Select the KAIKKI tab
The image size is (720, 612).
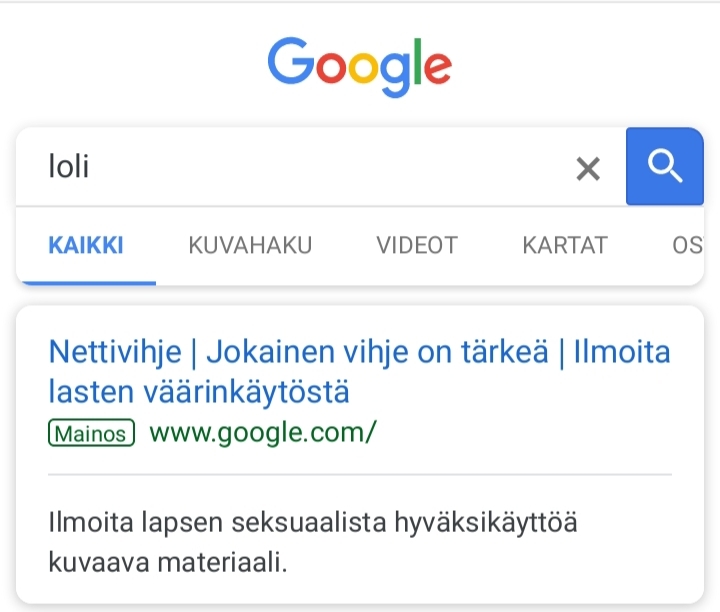click(86, 245)
